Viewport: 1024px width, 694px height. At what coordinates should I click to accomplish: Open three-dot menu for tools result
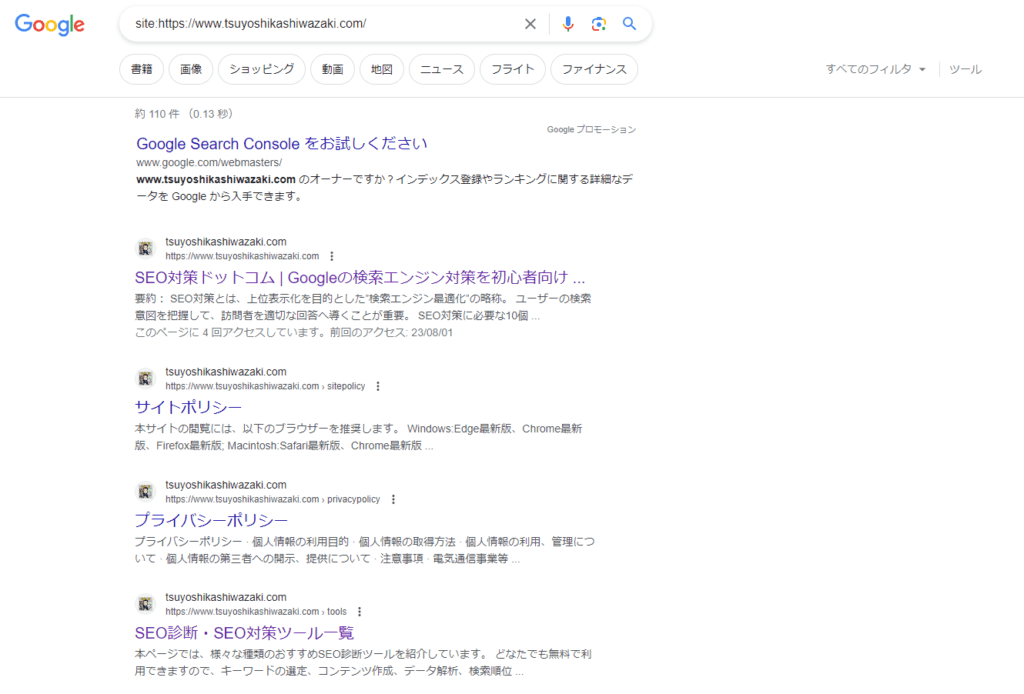tap(359, 612)
